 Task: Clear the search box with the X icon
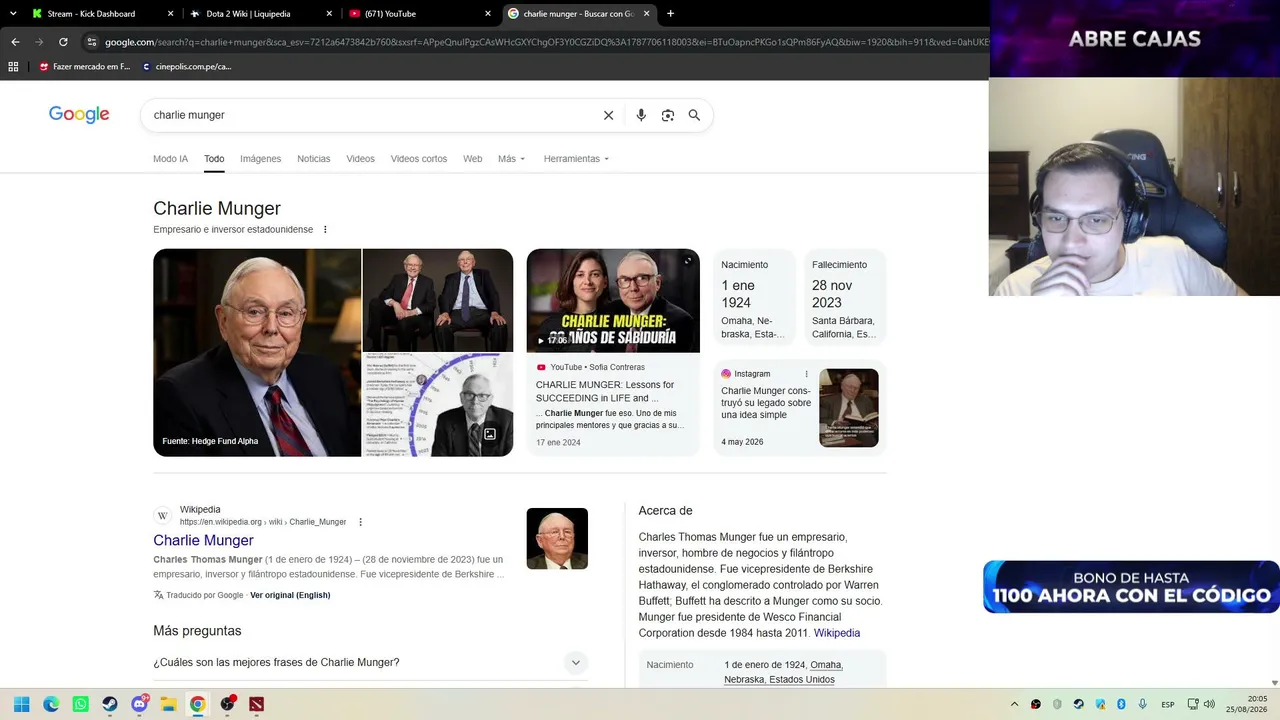point(608,115)
